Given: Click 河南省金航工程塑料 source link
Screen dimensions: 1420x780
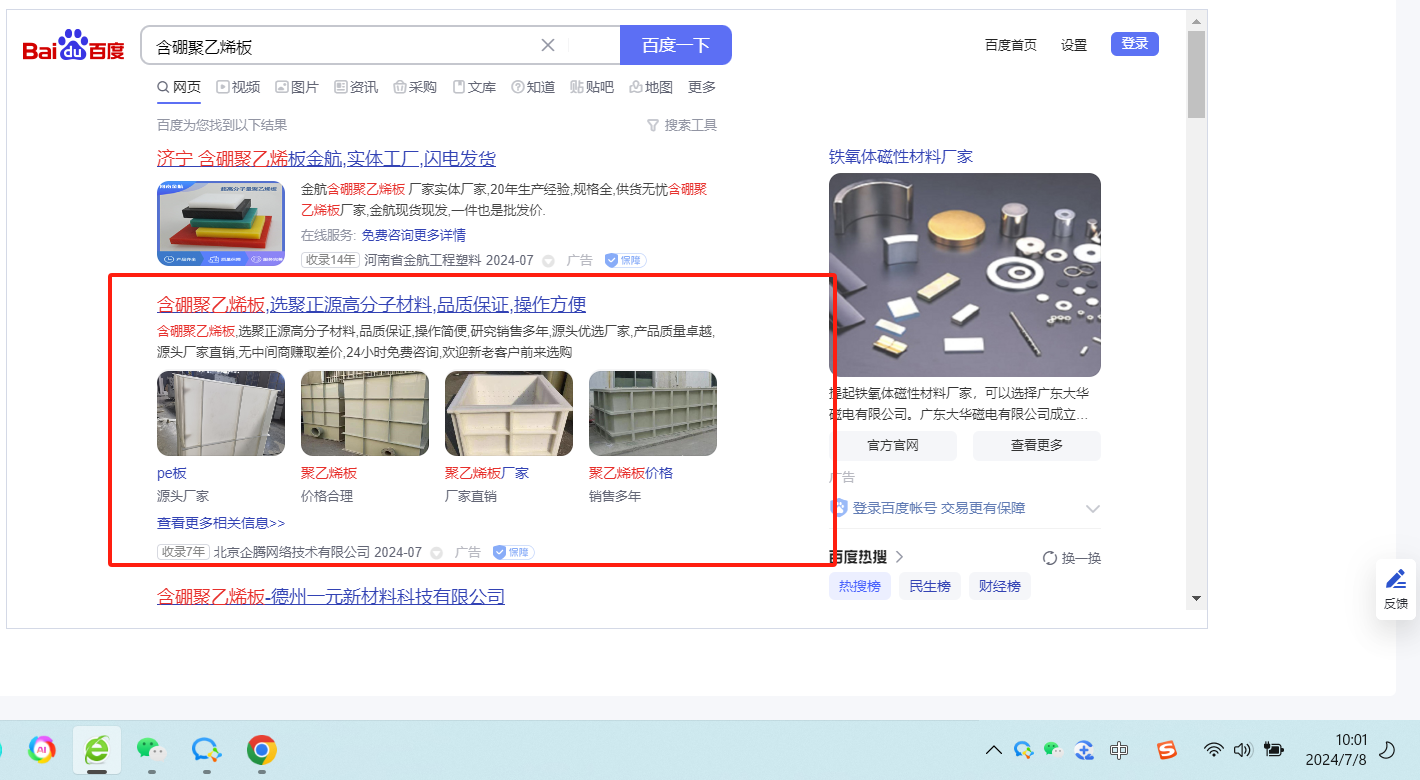Looking at the screenshot, I should pyautogui.click(x=423, y=260).
